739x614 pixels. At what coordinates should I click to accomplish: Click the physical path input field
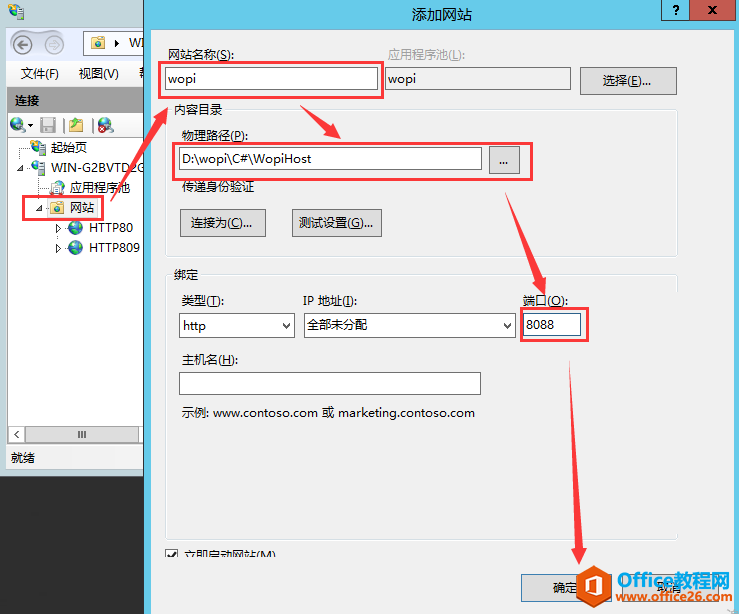point(330,159)
